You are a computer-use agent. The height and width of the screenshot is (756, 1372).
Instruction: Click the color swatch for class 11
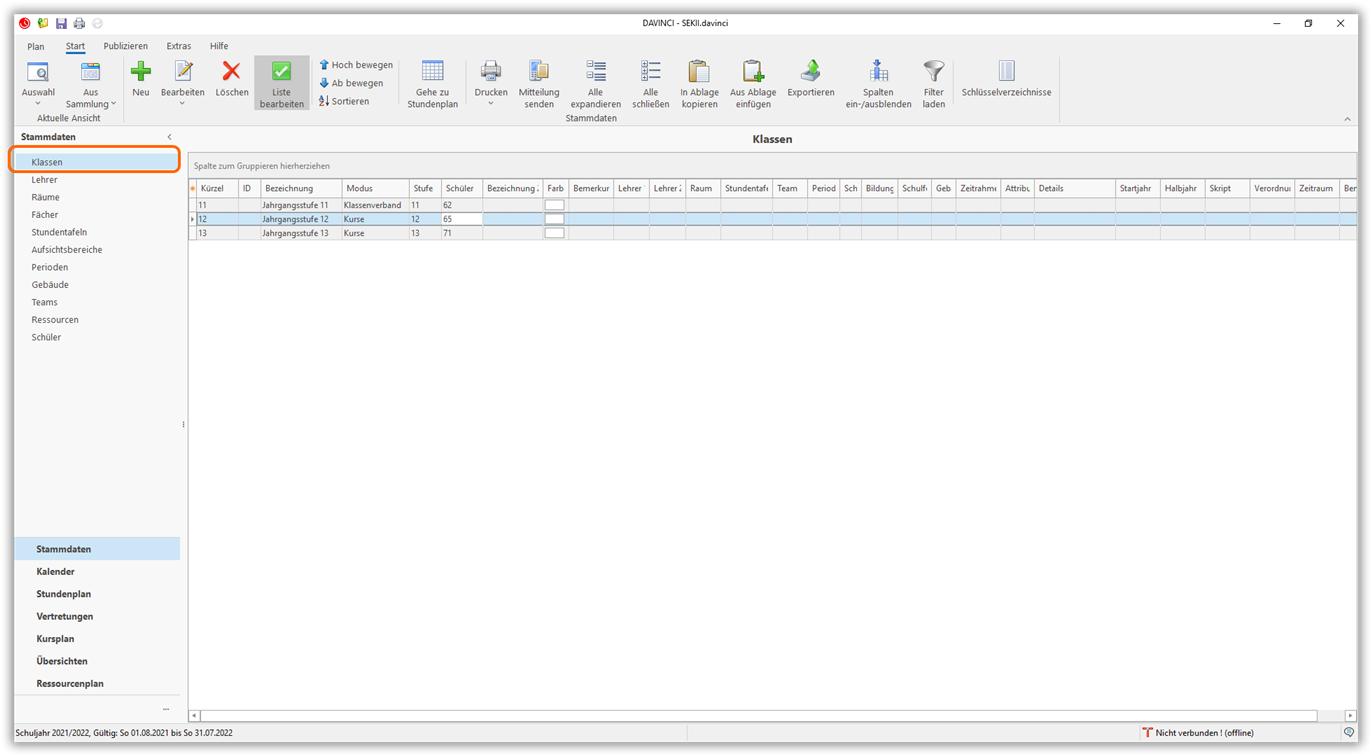pyautogui.click(x=554, y=205)
